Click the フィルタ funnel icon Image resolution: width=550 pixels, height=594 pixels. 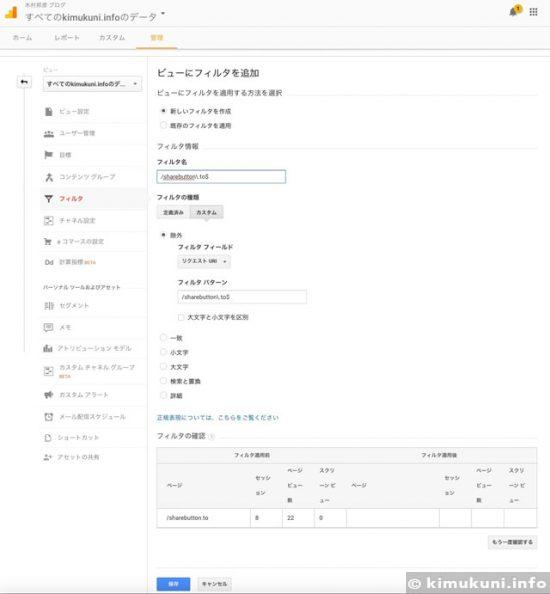click(48, 199)
